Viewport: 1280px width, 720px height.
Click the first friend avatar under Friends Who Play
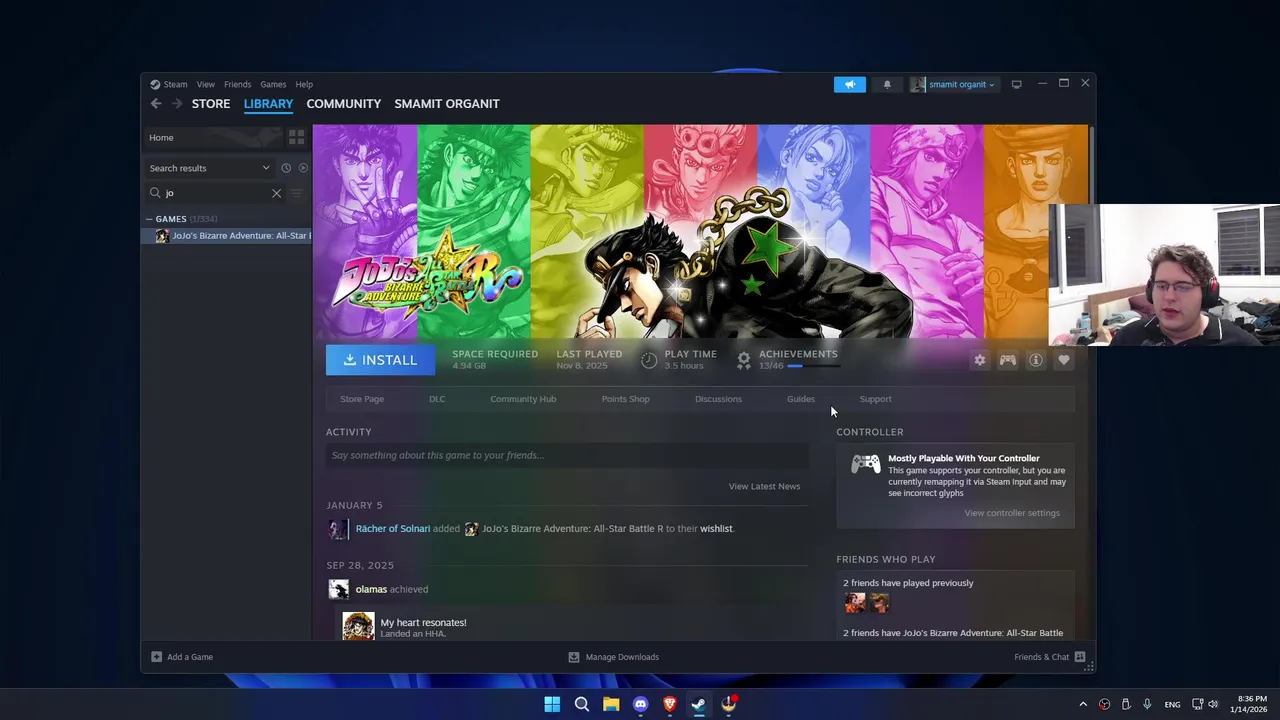pos(855,602)
